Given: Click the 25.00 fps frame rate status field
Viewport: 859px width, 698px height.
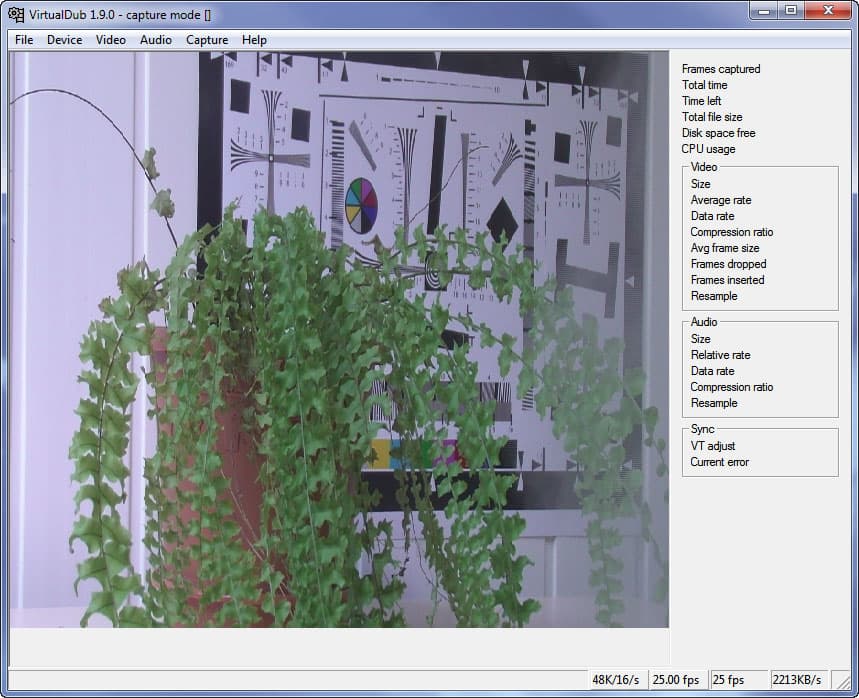Looking at the screenshot, I should click(x=675, y=680).
